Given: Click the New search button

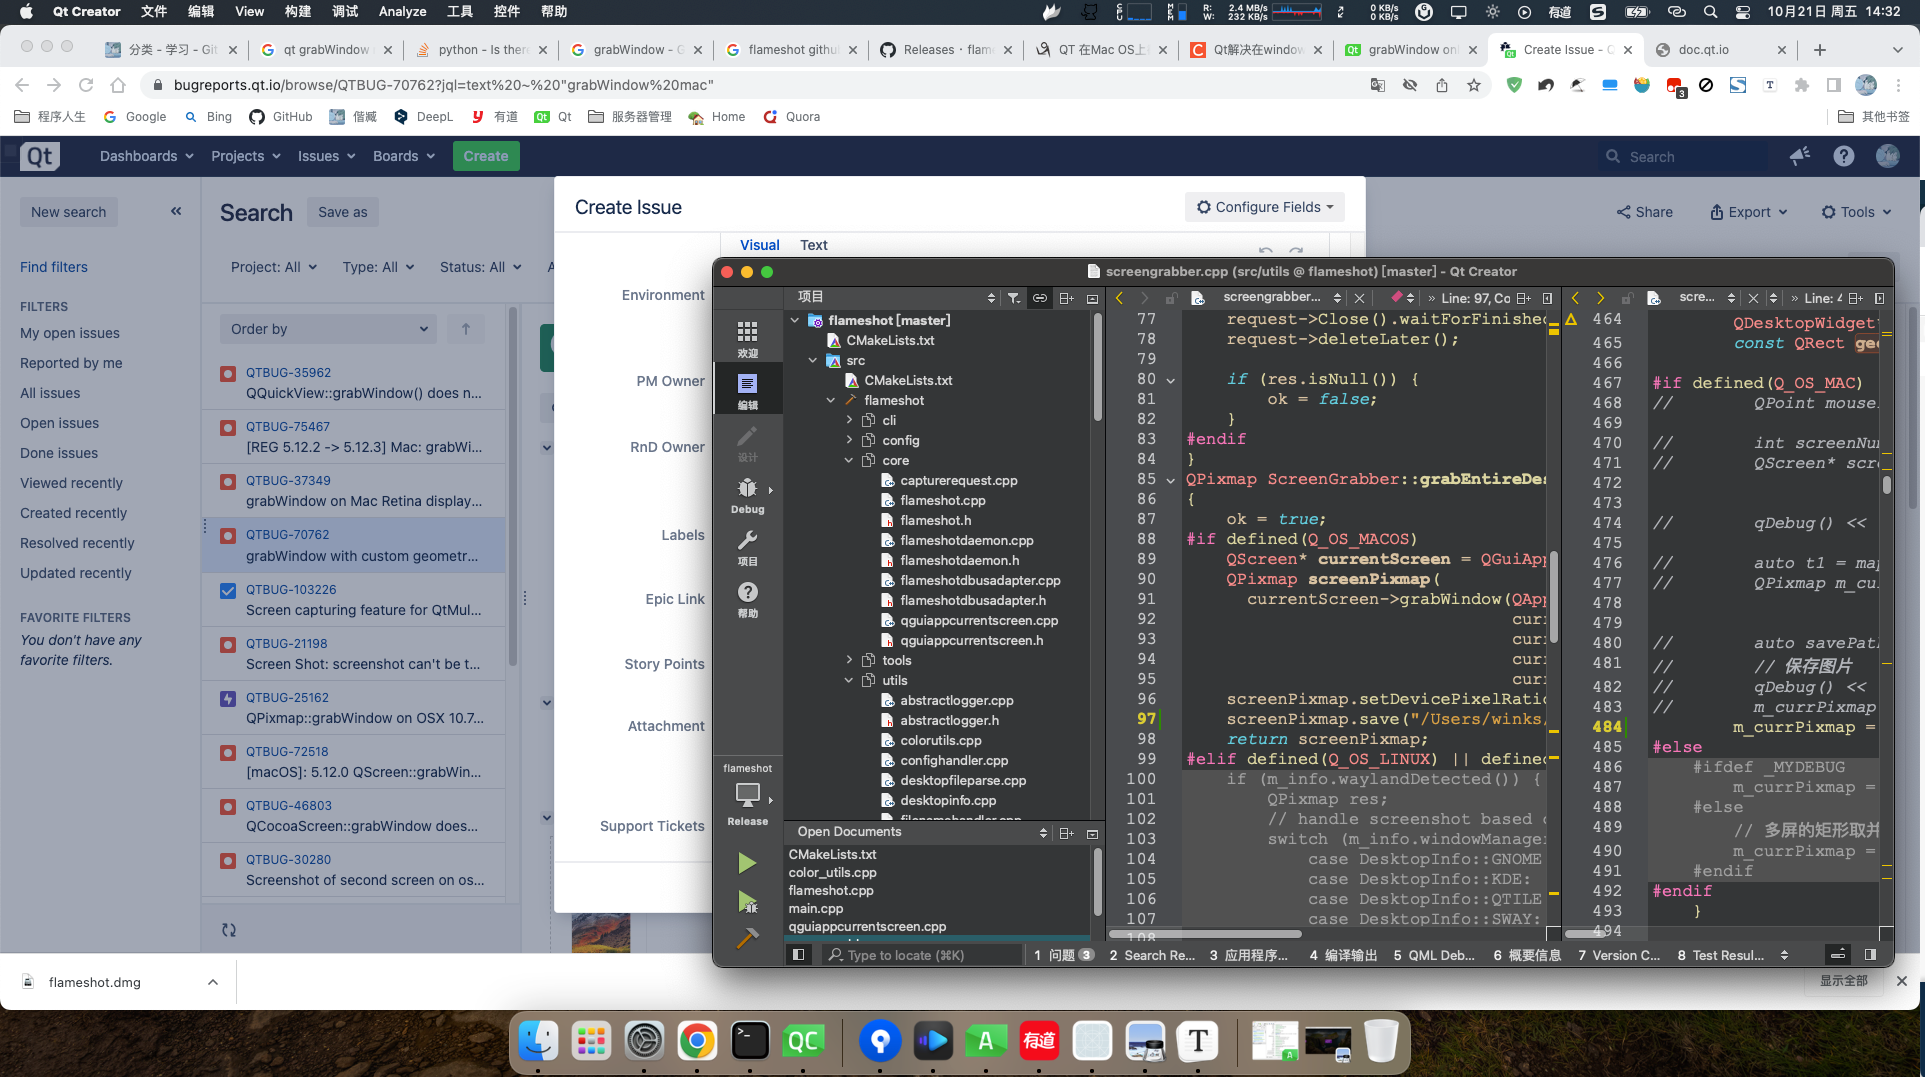Looking at the screenshot, I should [x=68, y=212].
